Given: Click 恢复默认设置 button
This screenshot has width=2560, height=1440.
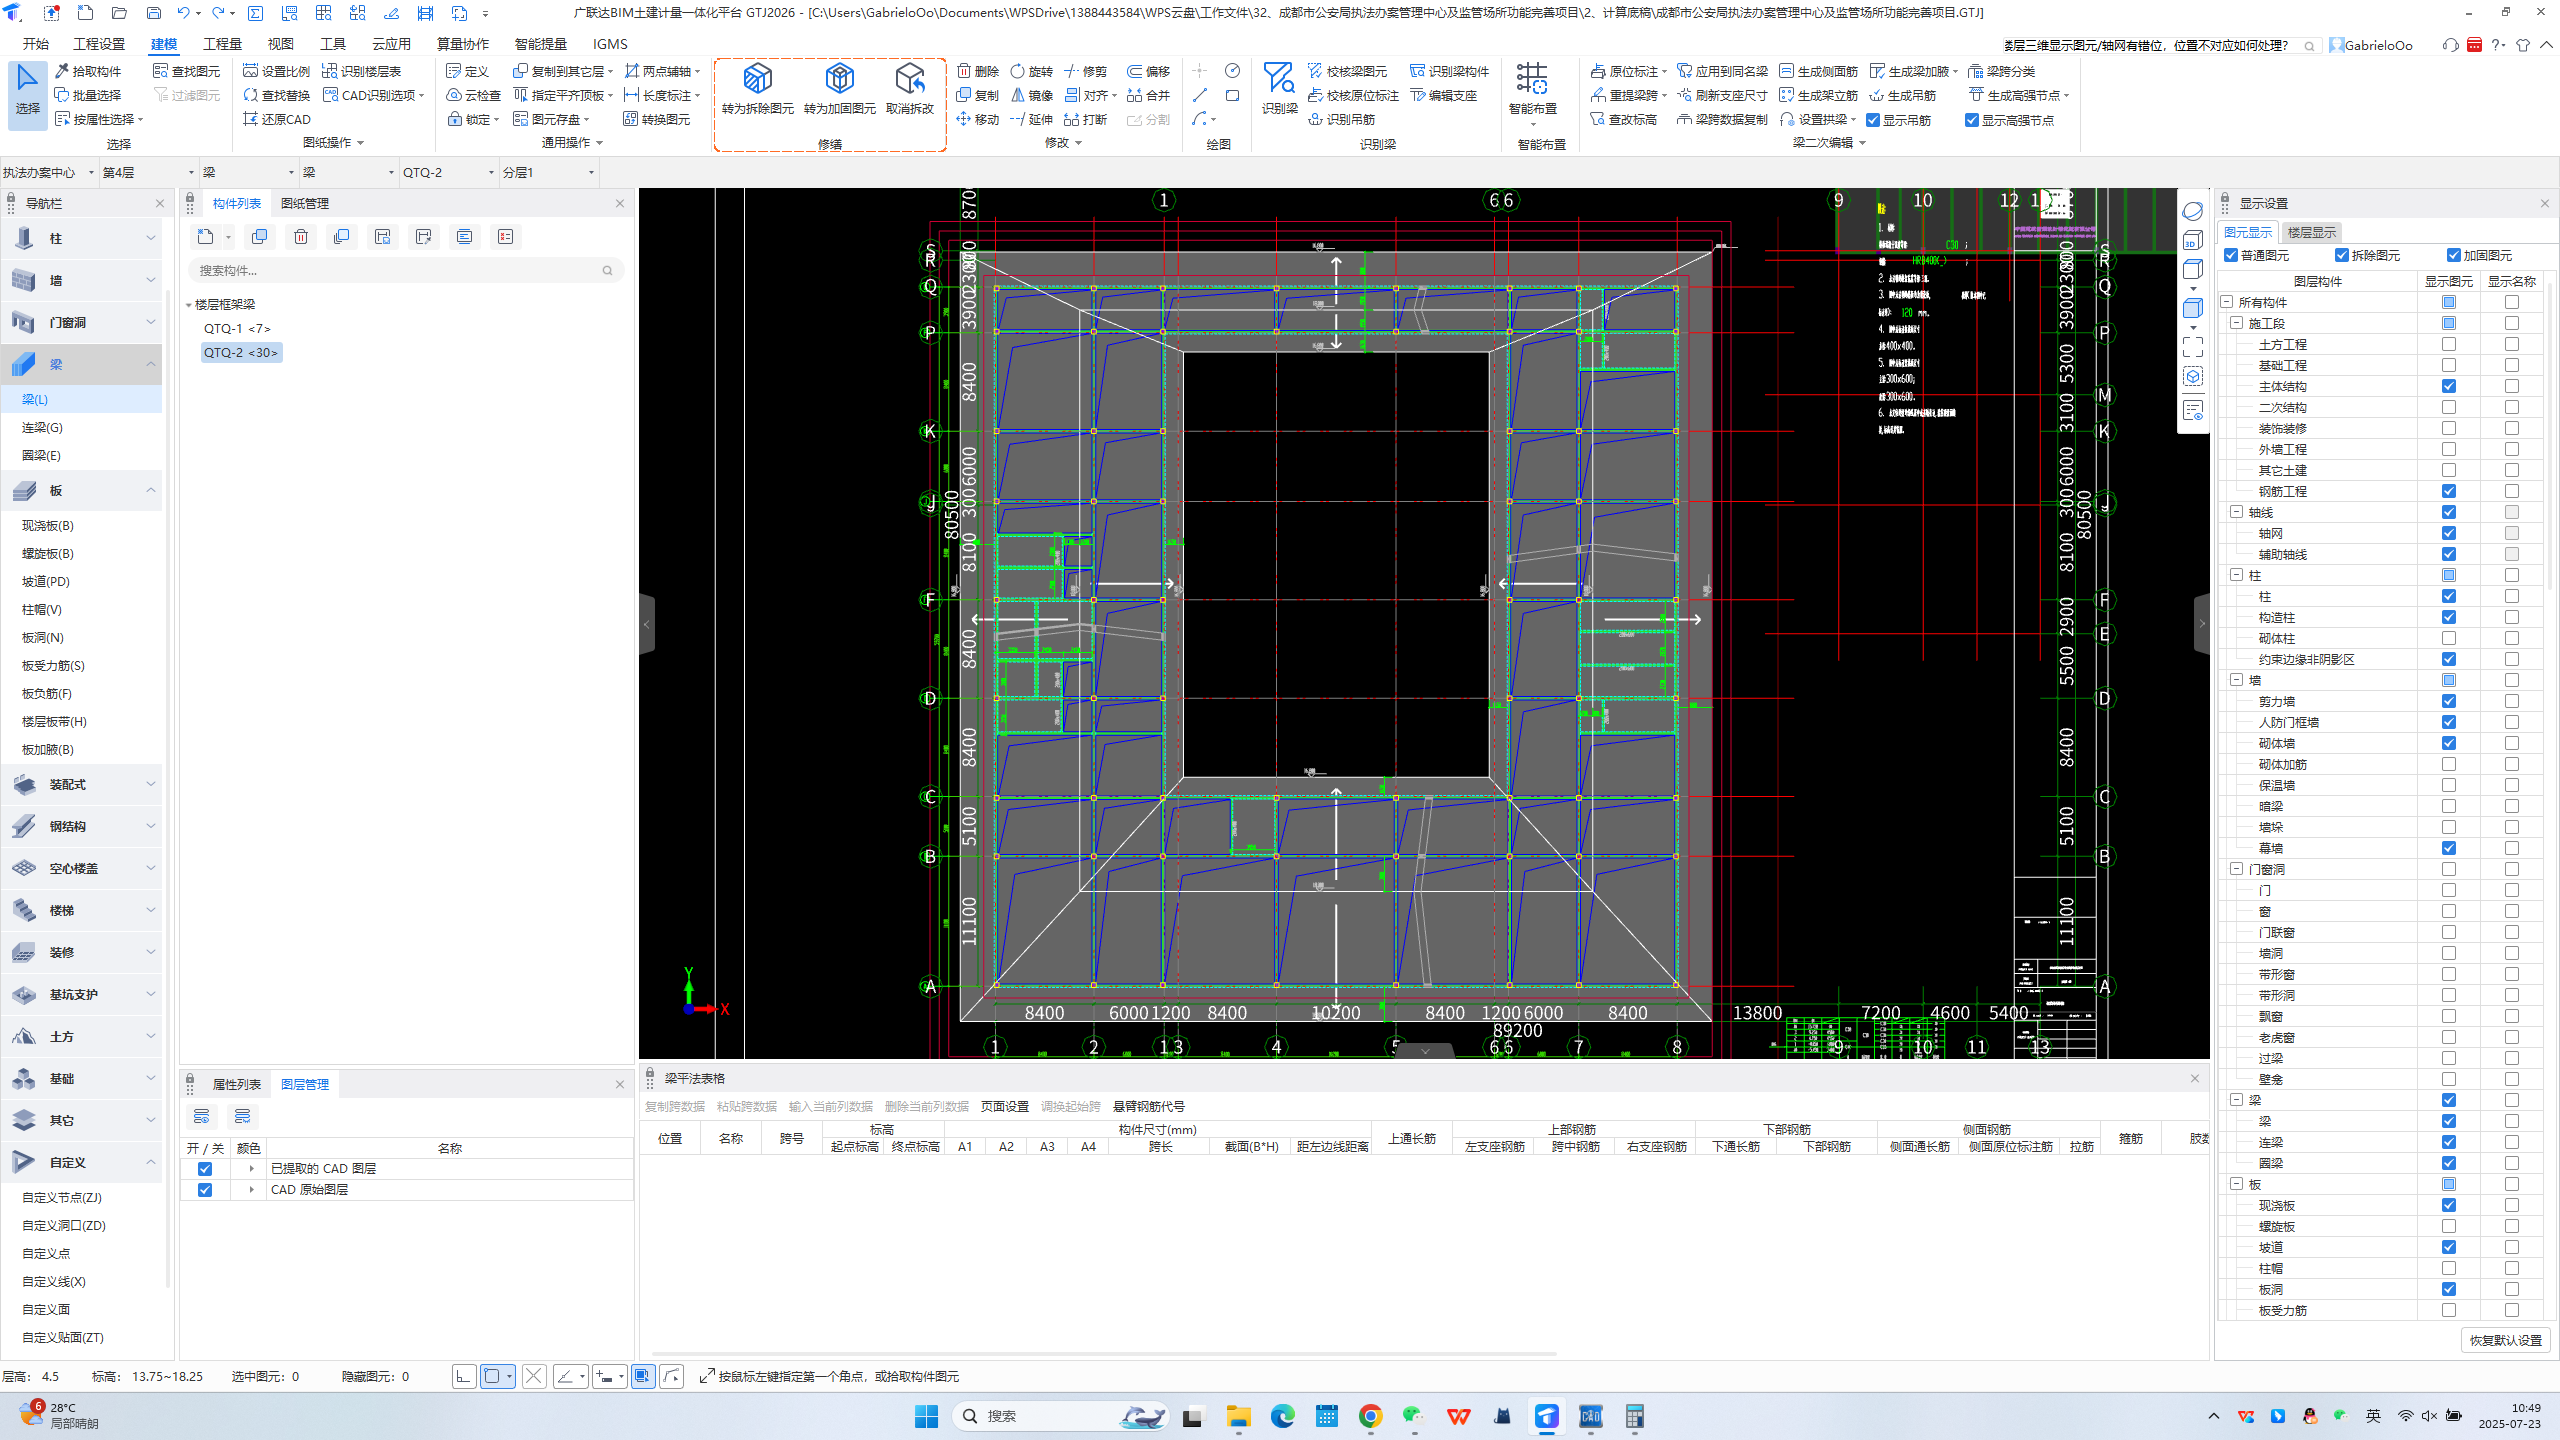Looking at the screenshot, I should [2505, 1340].
